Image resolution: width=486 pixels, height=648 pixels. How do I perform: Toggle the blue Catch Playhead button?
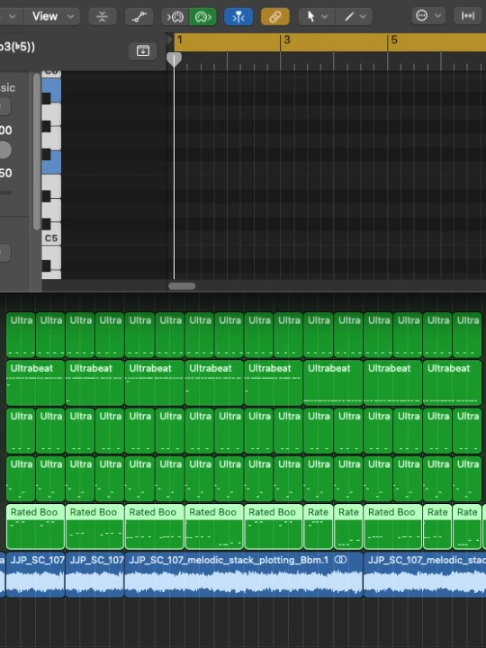coord(238,17)
